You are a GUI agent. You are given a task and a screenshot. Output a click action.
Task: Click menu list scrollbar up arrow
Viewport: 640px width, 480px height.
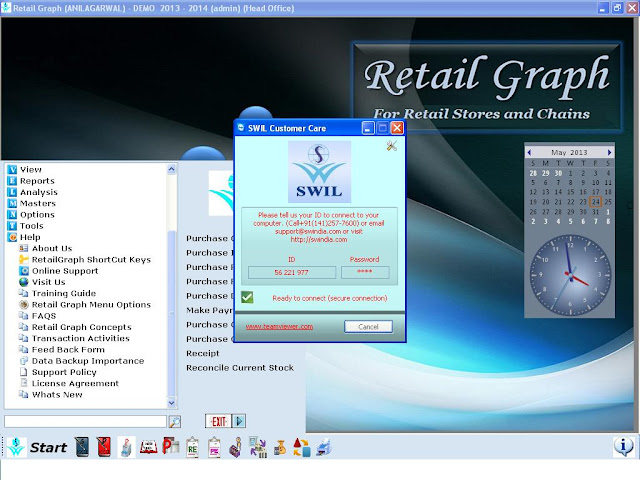[x=171, y=169]
